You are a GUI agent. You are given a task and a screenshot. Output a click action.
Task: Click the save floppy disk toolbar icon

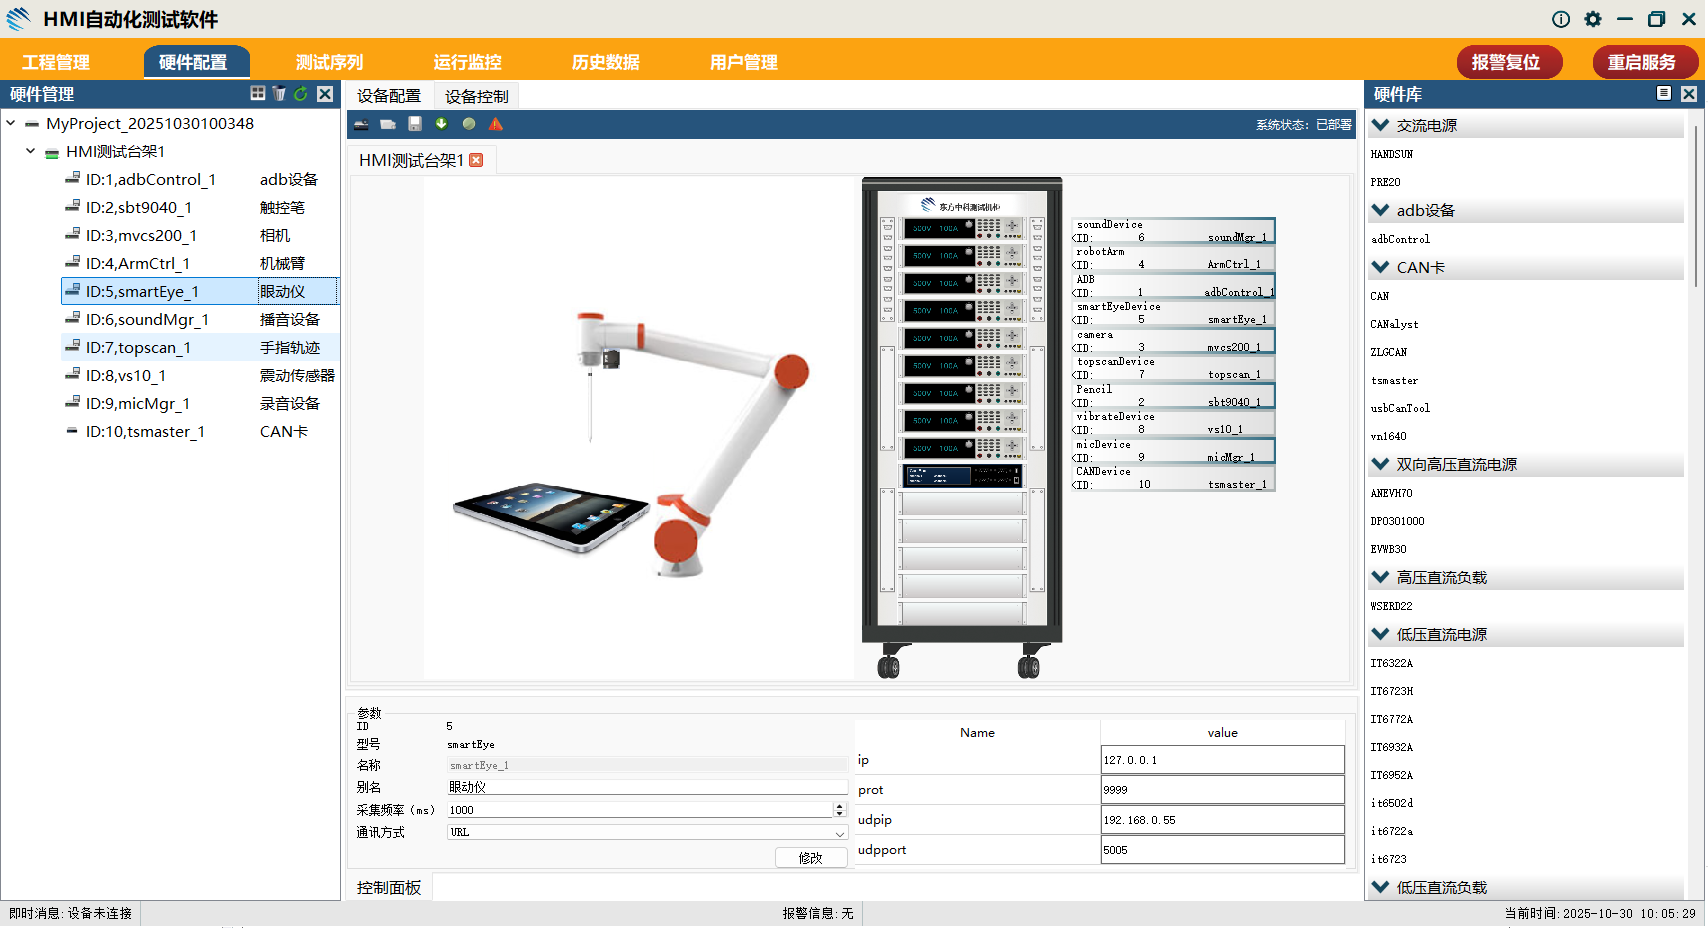click(x=415, y=124)
